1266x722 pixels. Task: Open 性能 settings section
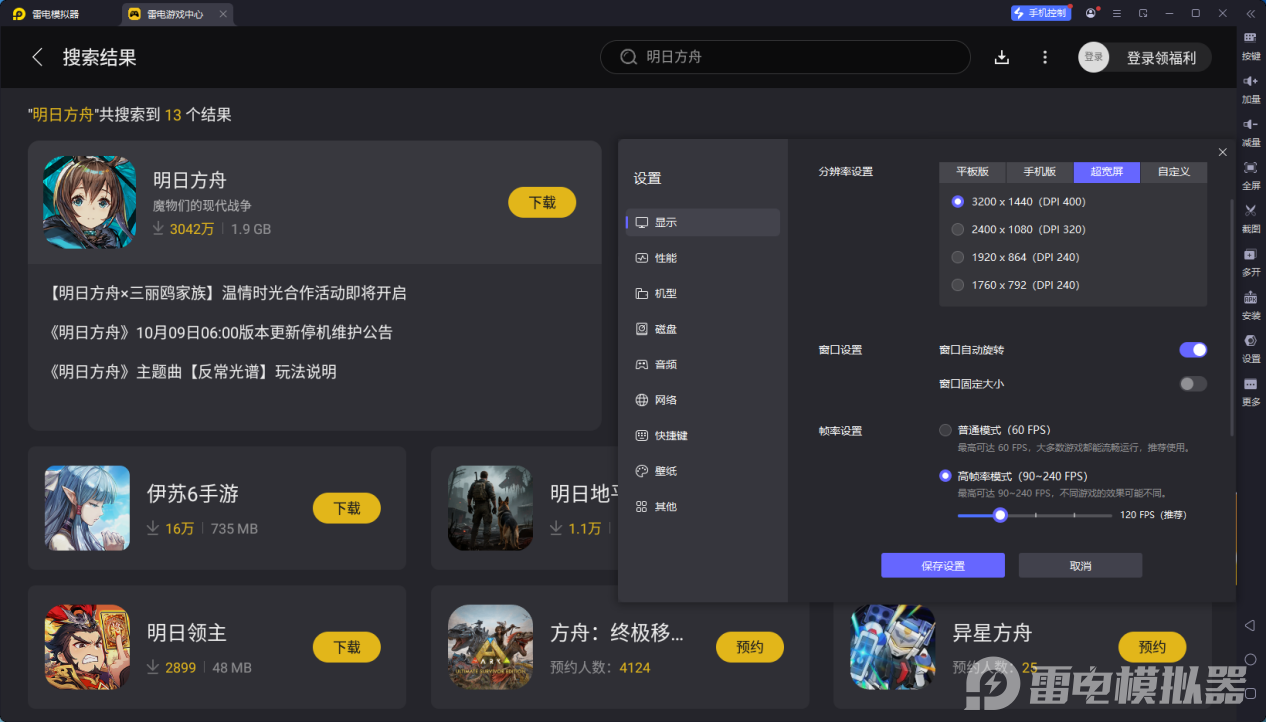tap(703, 258)
